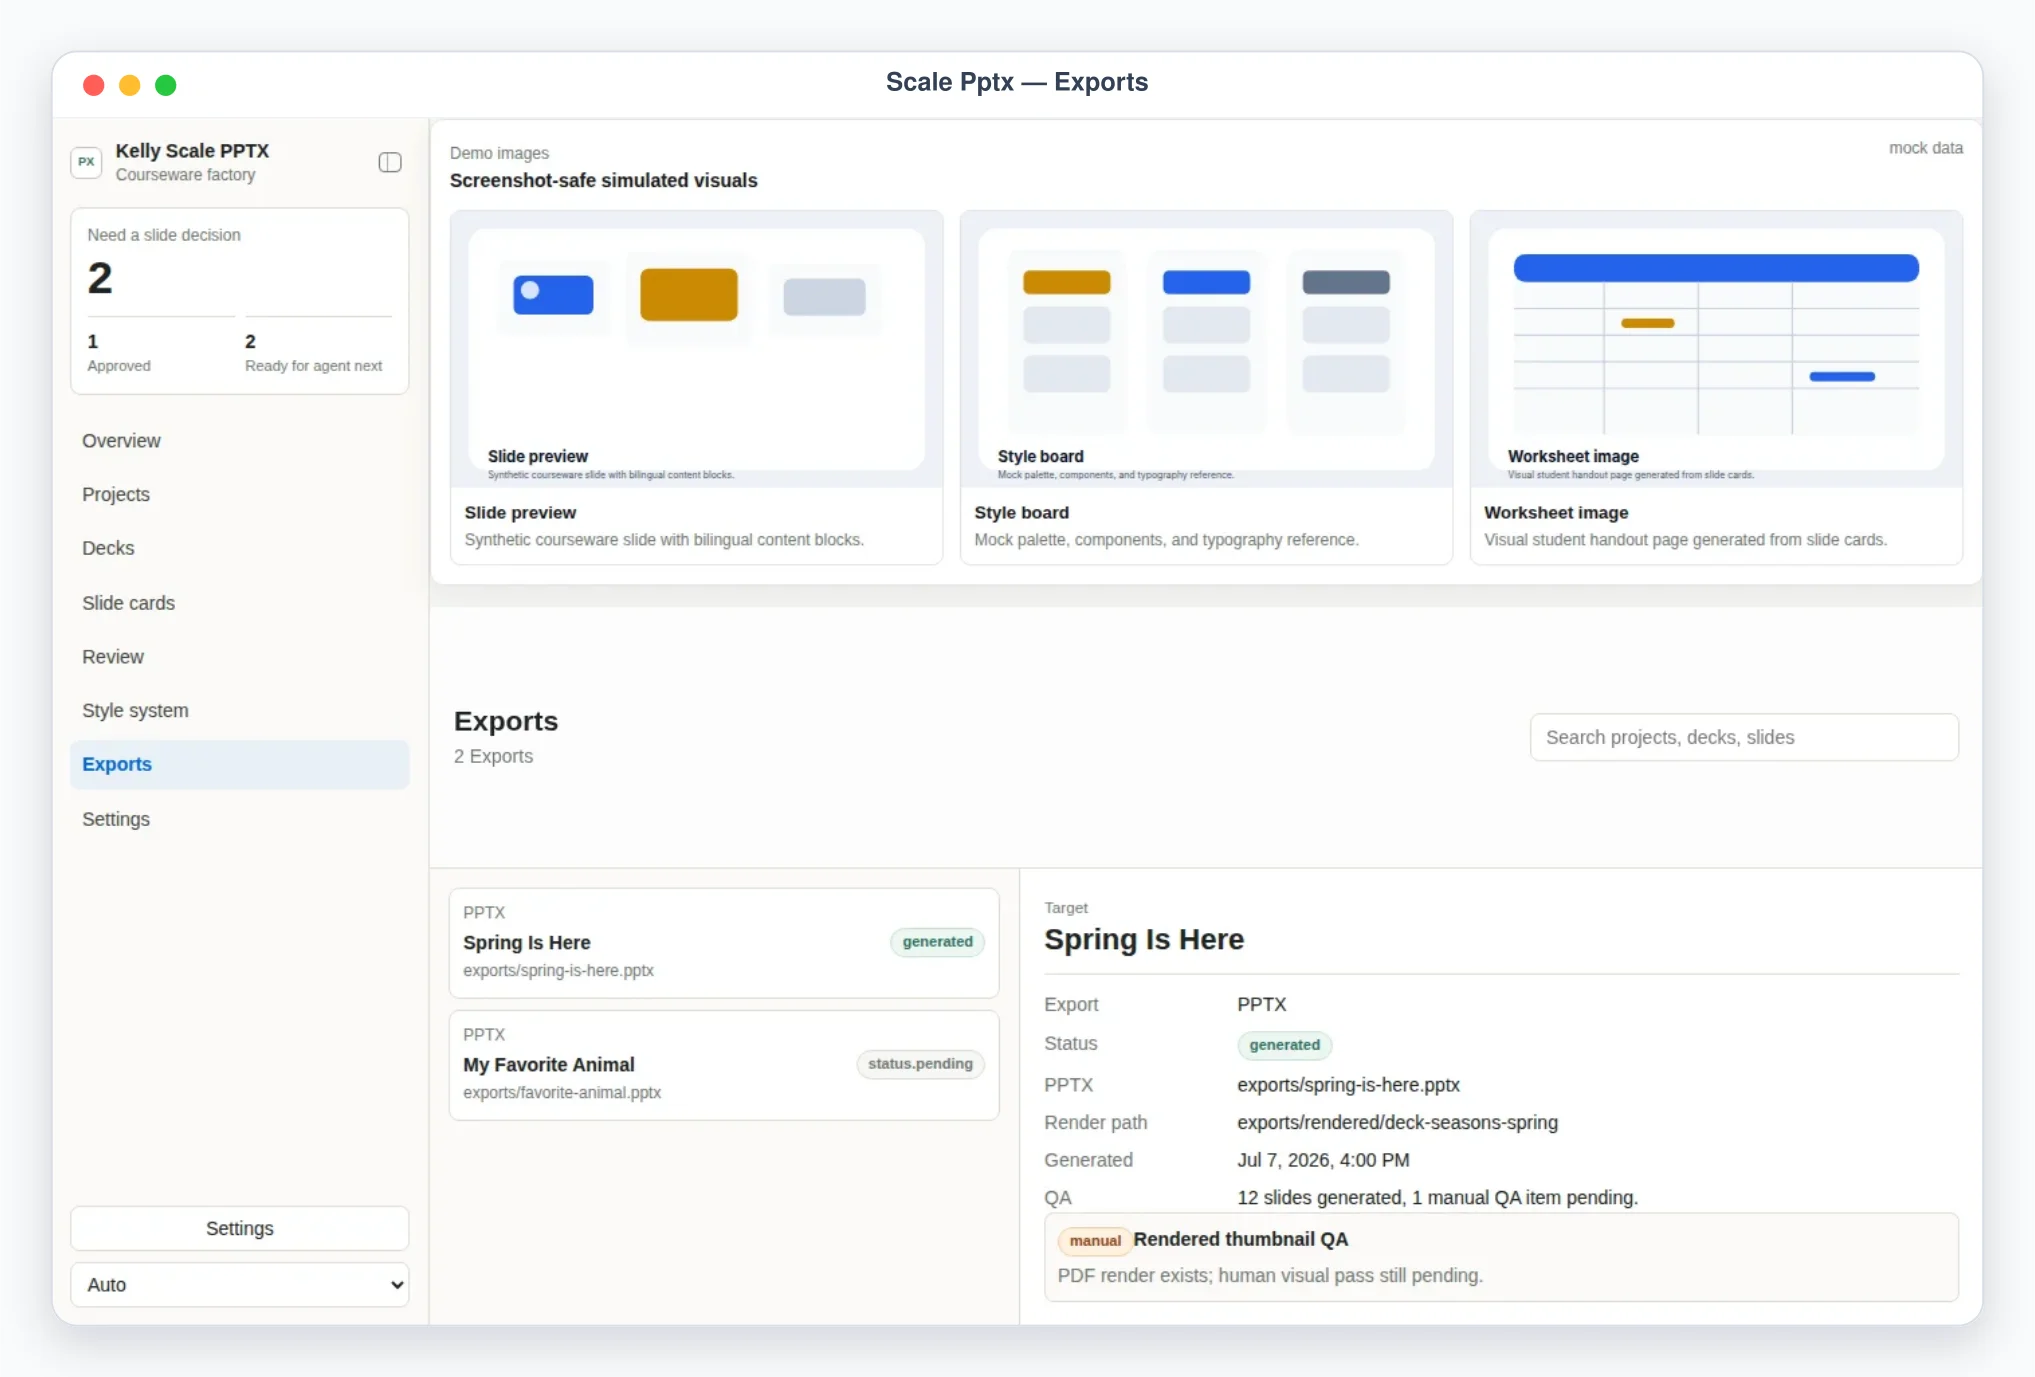Open the Worksheet image thumbnail
The width and height of the screenshot is (2035, 1377).
[1716, 348]
